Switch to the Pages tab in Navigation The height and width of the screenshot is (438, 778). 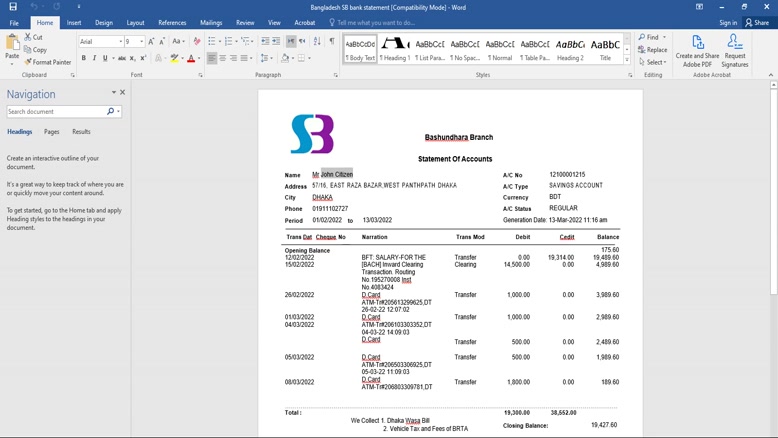pos(51,132)
